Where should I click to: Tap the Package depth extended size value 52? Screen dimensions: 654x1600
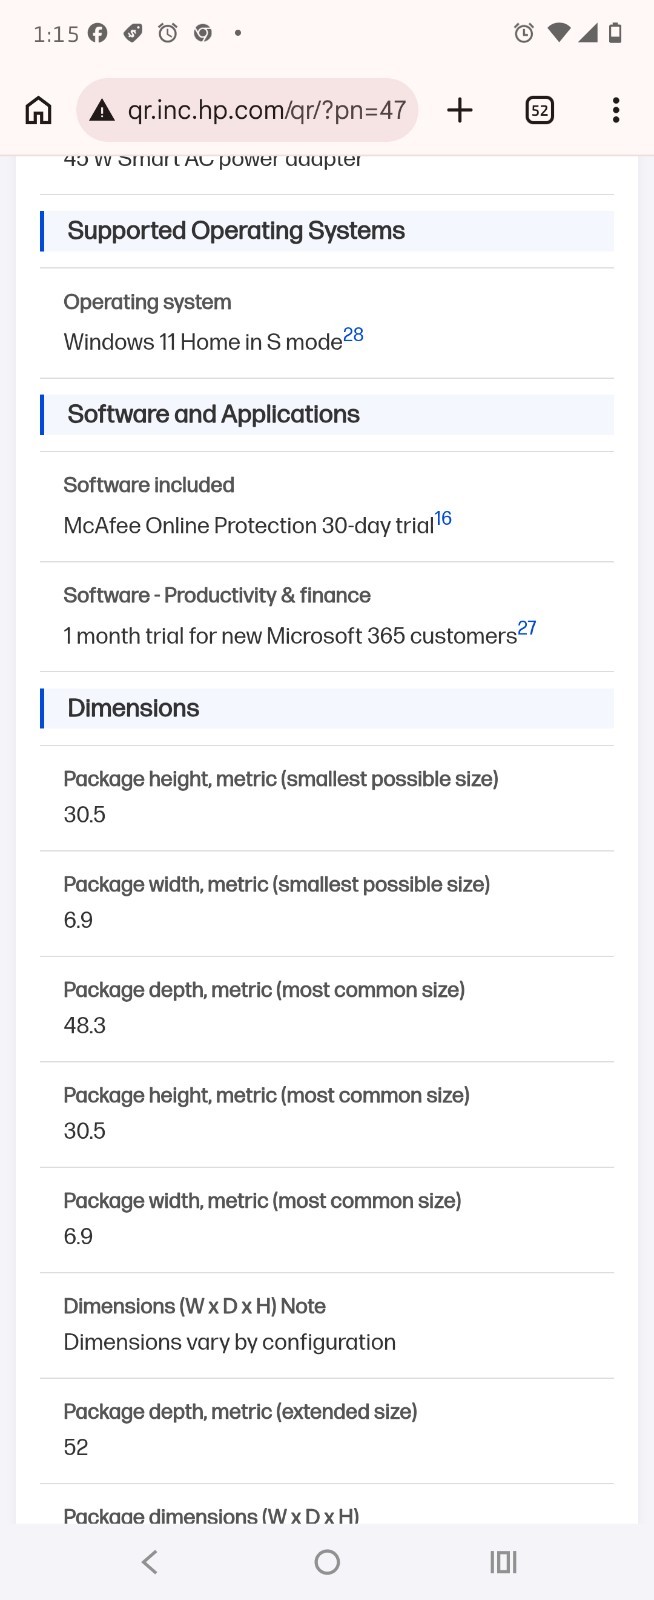(x=76, y=1447)
